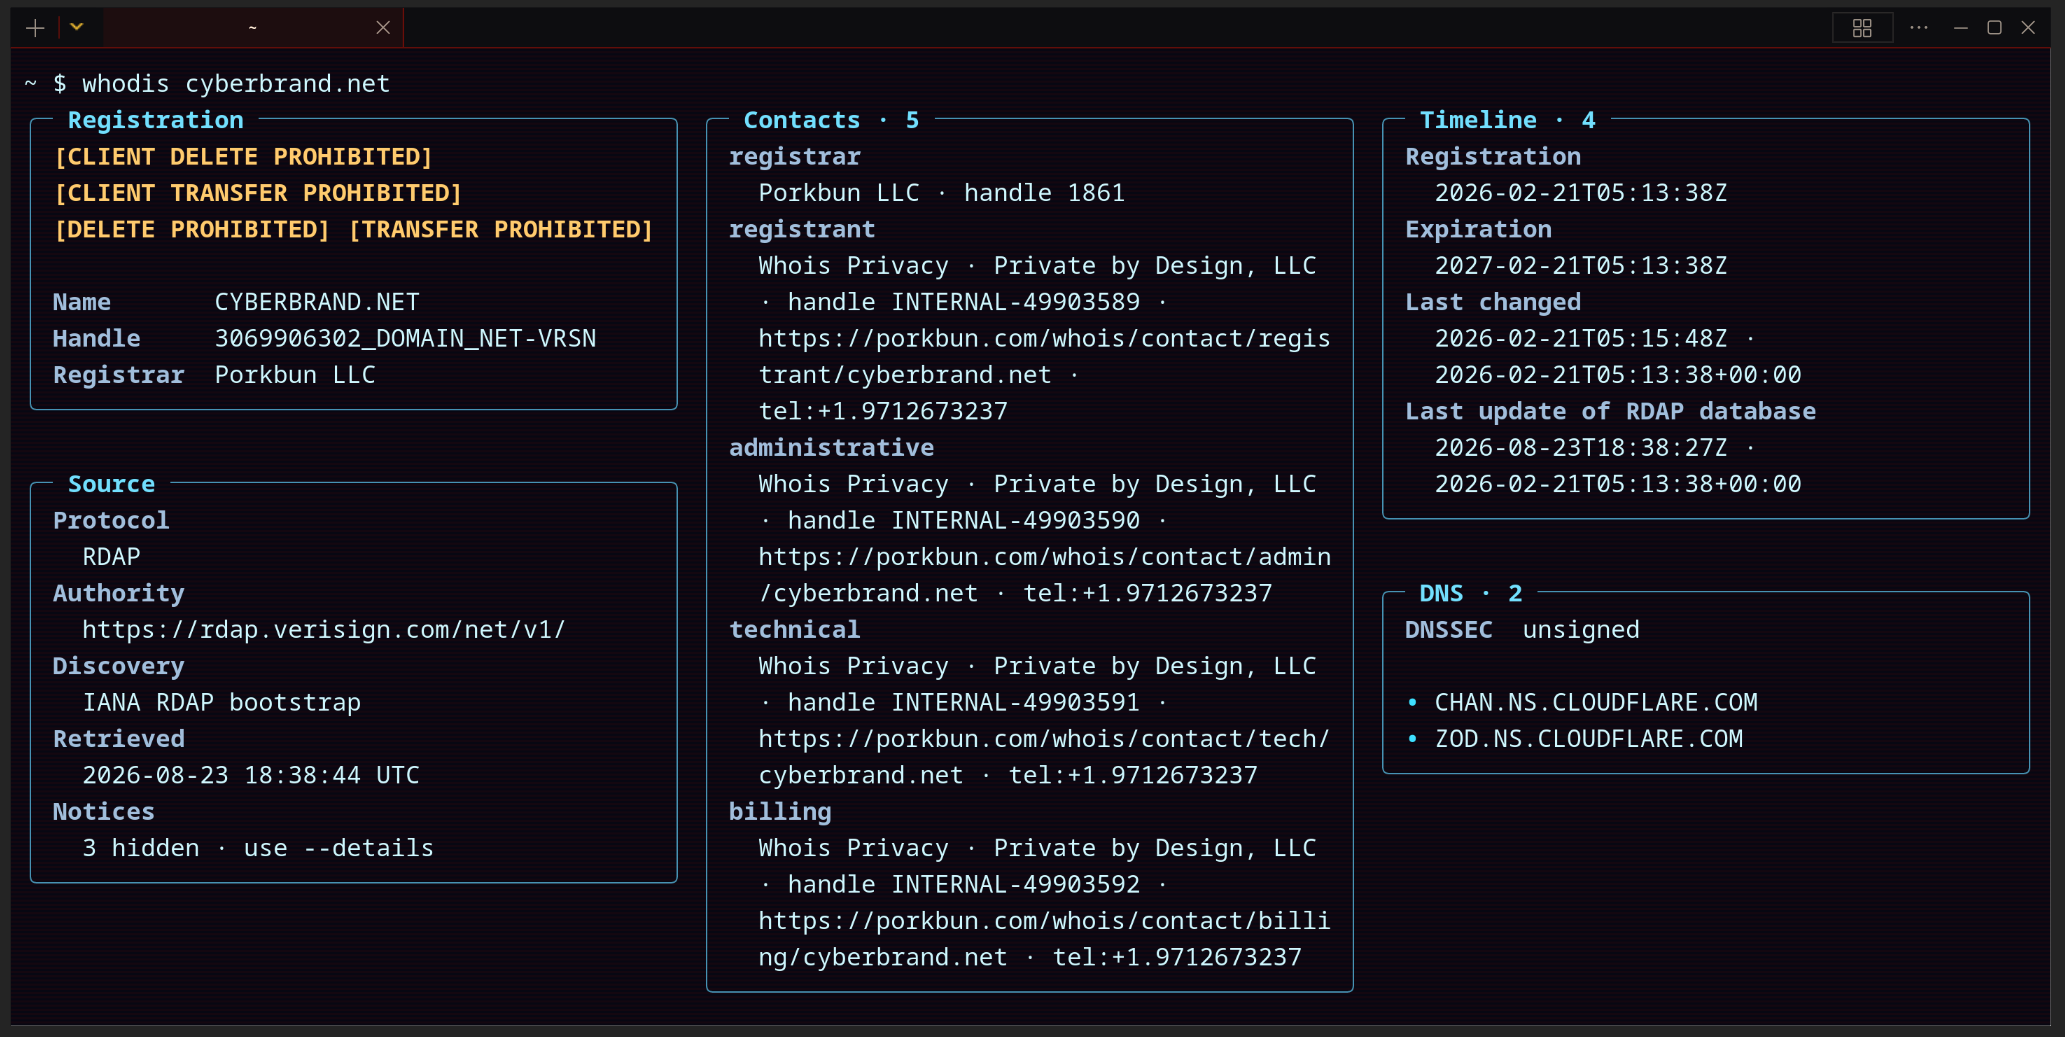This screenshot has width=2065, height=1037.
Task: Click nameserver CHAN.NS.CLOUDFLARE.COM
Action: pos(1596,703)
